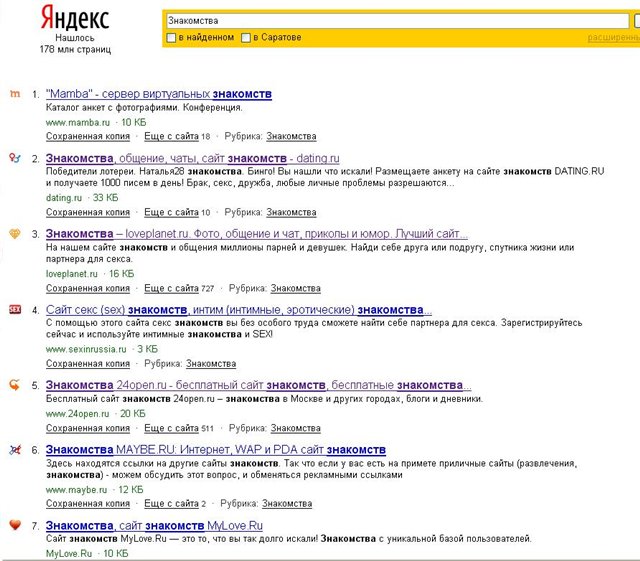Image resolution: width=640 pixels, height=561 pixels.
Task: Open the Яндекс logo home link
Action: click(x=75, y=18)
